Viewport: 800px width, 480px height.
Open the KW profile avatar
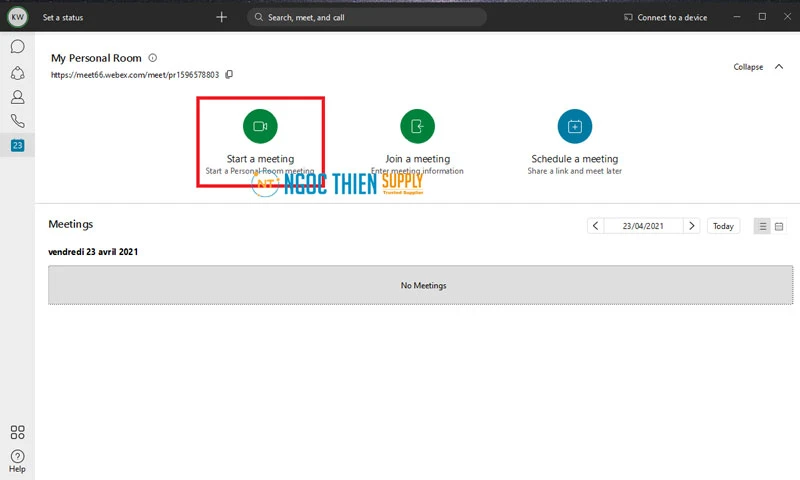point(17,17)
